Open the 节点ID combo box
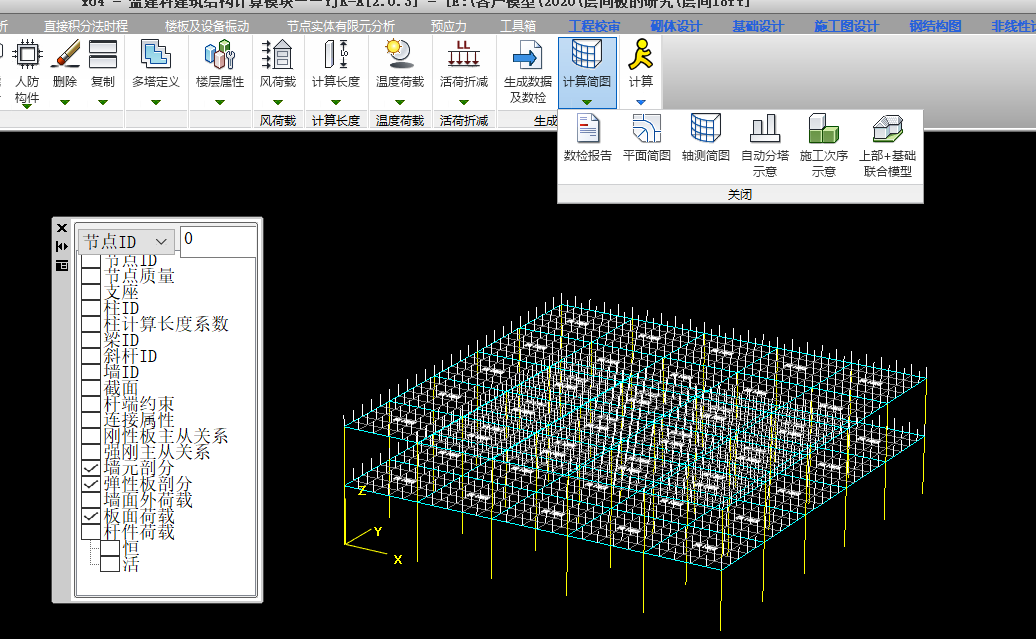Viewport: 1036px width, 639px height. pyautogui.click(x=126, y=241)
